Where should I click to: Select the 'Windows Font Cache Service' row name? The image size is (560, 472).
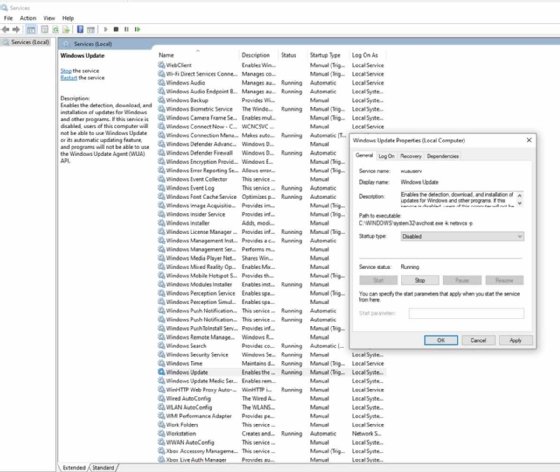(x=201, y=197)
